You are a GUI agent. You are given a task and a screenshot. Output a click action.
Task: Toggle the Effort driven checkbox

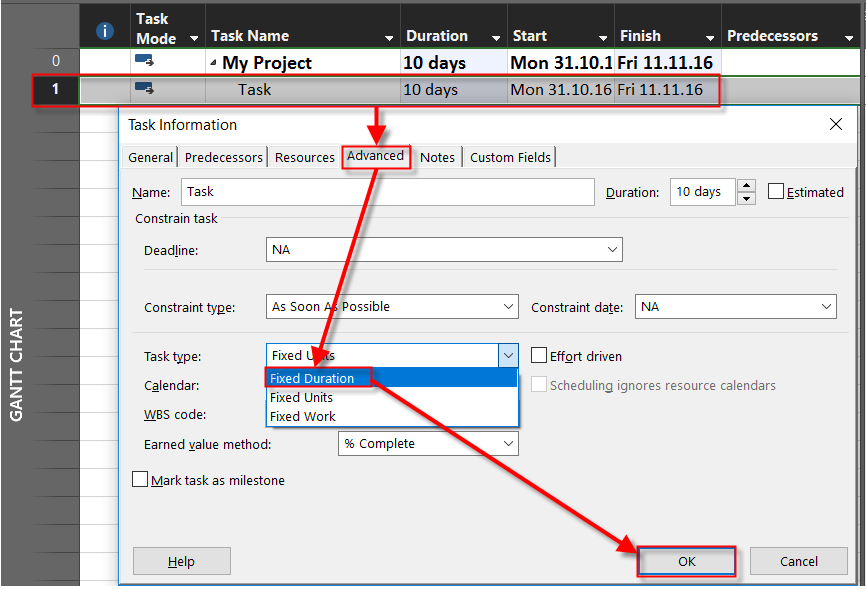pyautogui.click(x=539, y=356)
